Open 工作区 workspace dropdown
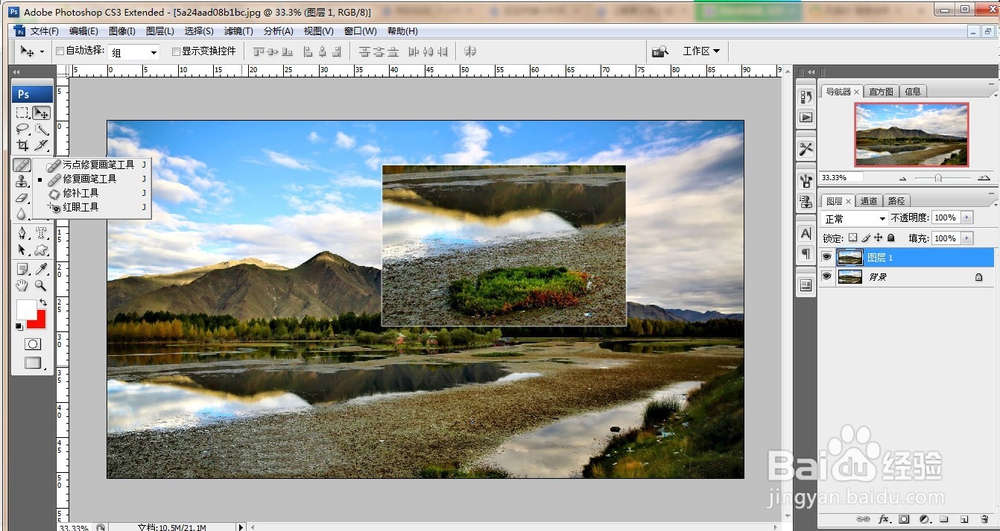The width and height of the screenshot is (1000, 531). point(701,51)
